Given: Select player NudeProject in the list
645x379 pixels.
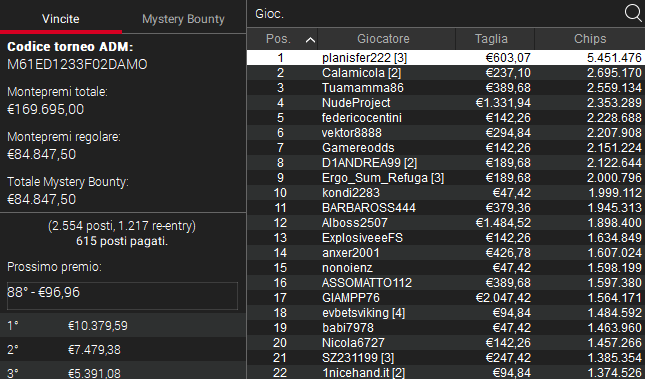Looking at the screenshot, I should click(x=446, y=103).
